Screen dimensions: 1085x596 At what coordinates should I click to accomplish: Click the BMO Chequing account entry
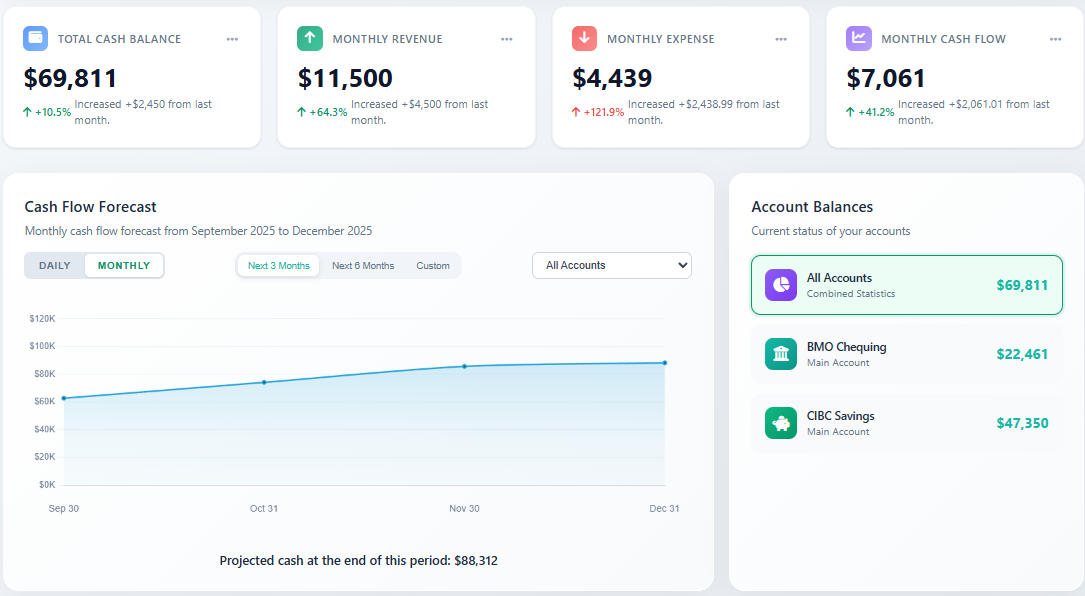(x=906, y=354)
